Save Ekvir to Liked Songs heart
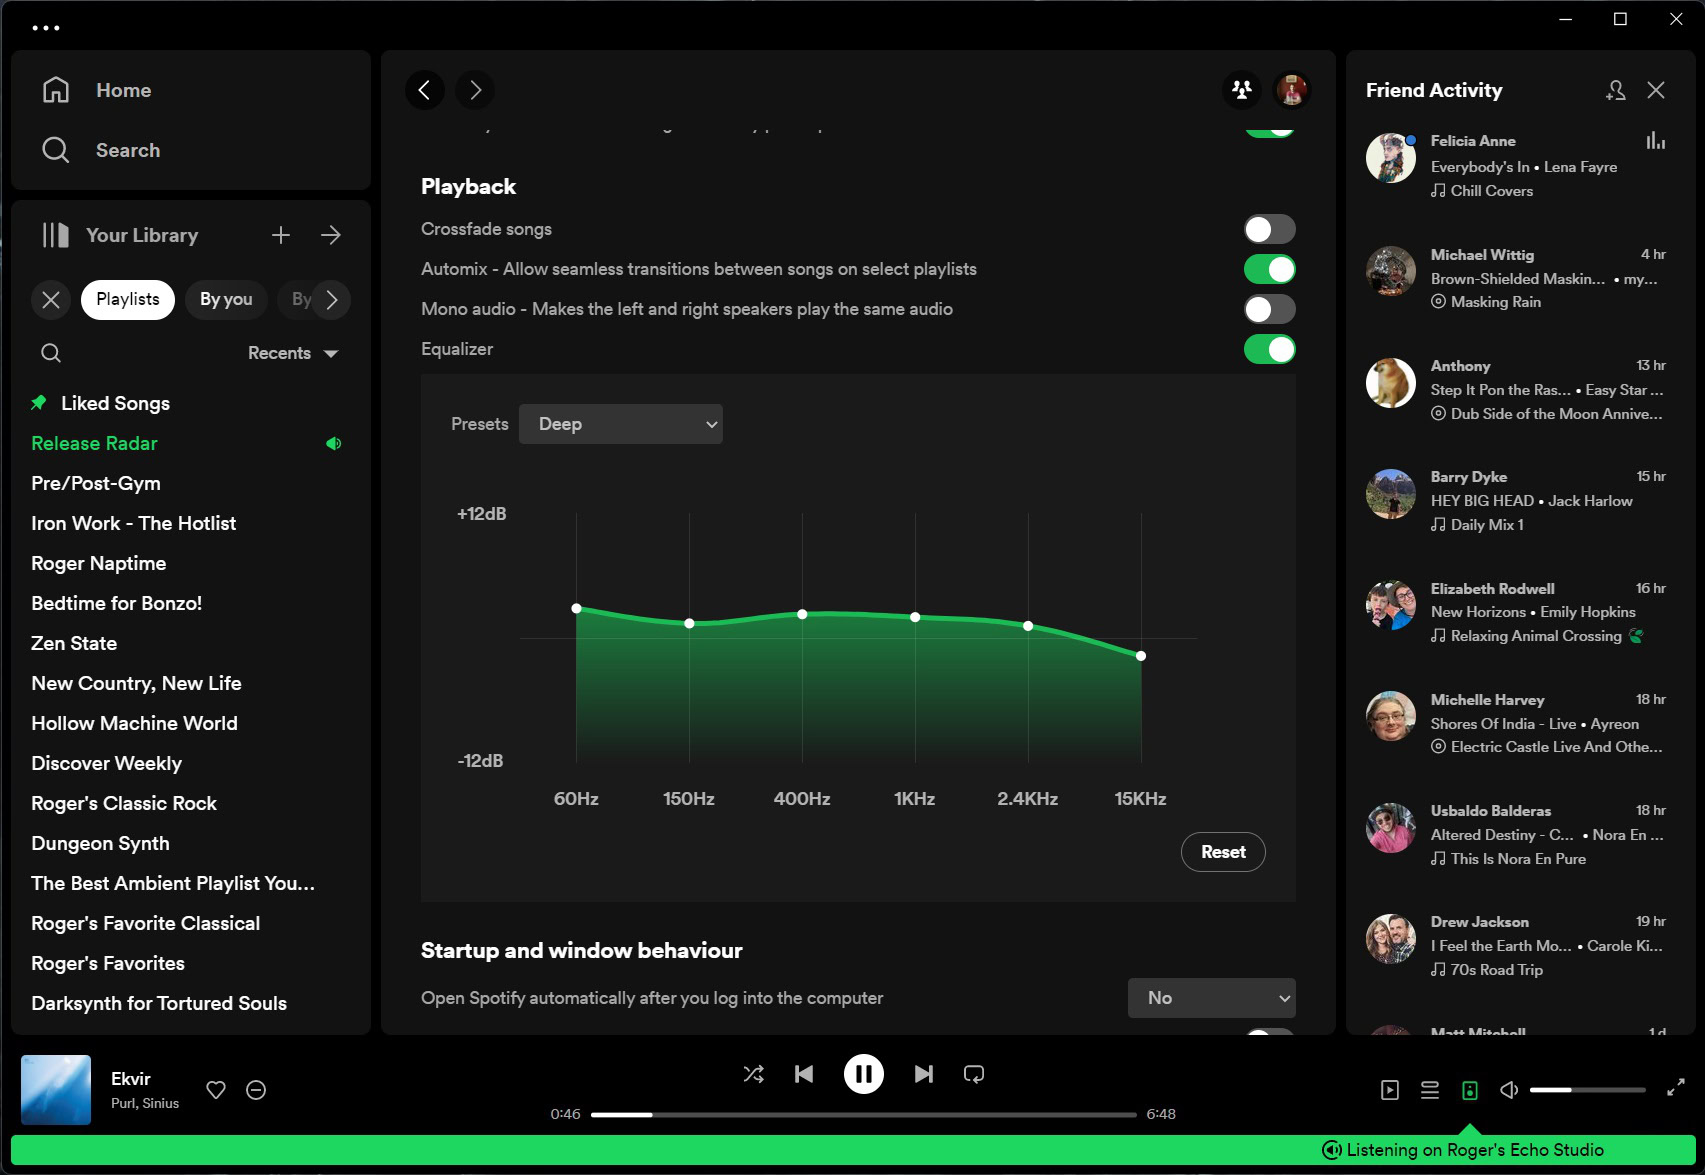1705x1175 pixels. [216, 1090]
